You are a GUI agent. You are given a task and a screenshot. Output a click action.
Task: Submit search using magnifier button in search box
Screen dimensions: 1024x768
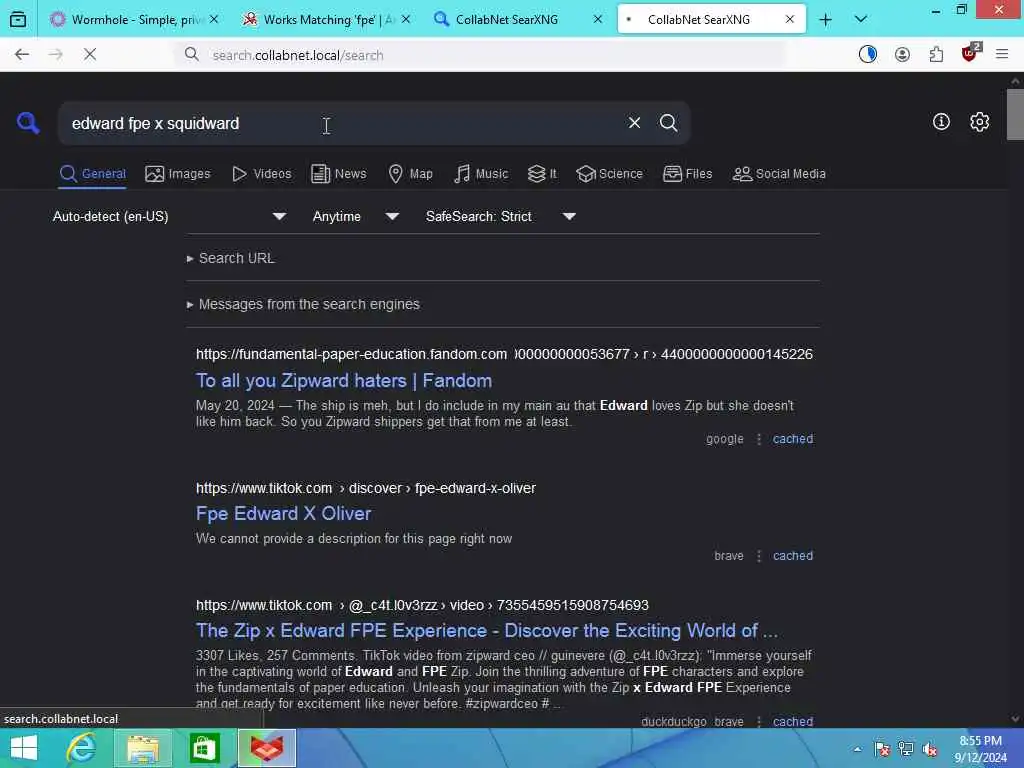click(668, 123)
